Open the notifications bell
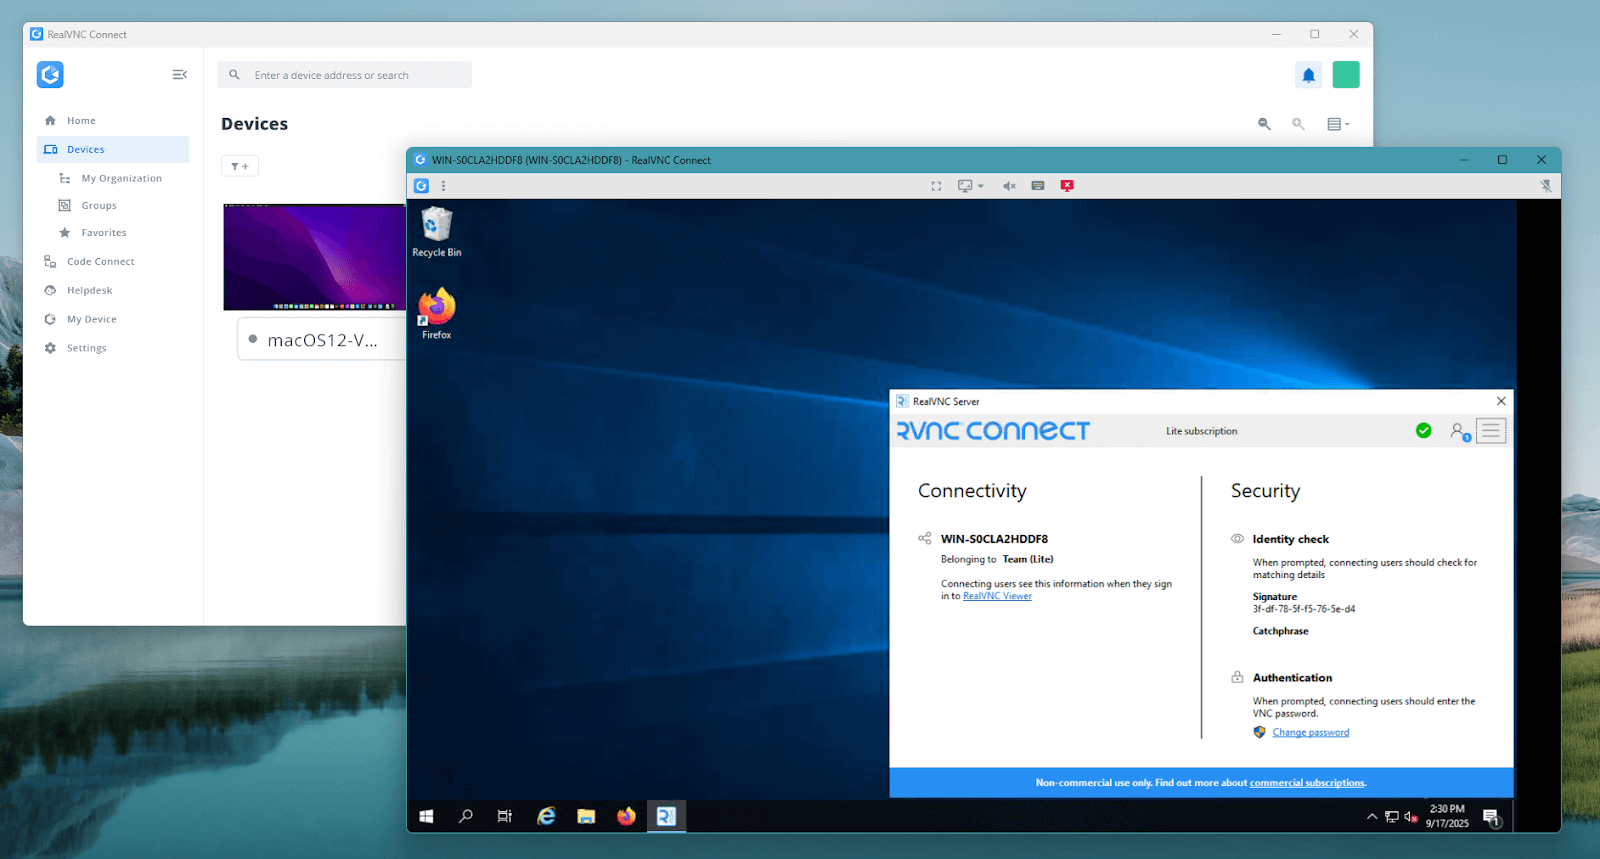1600x859 pixels. 1308,75
